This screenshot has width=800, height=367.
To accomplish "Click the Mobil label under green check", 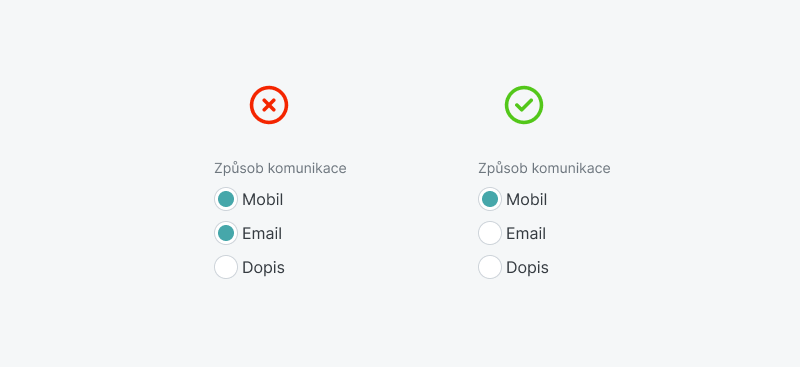I will (527, 200).
